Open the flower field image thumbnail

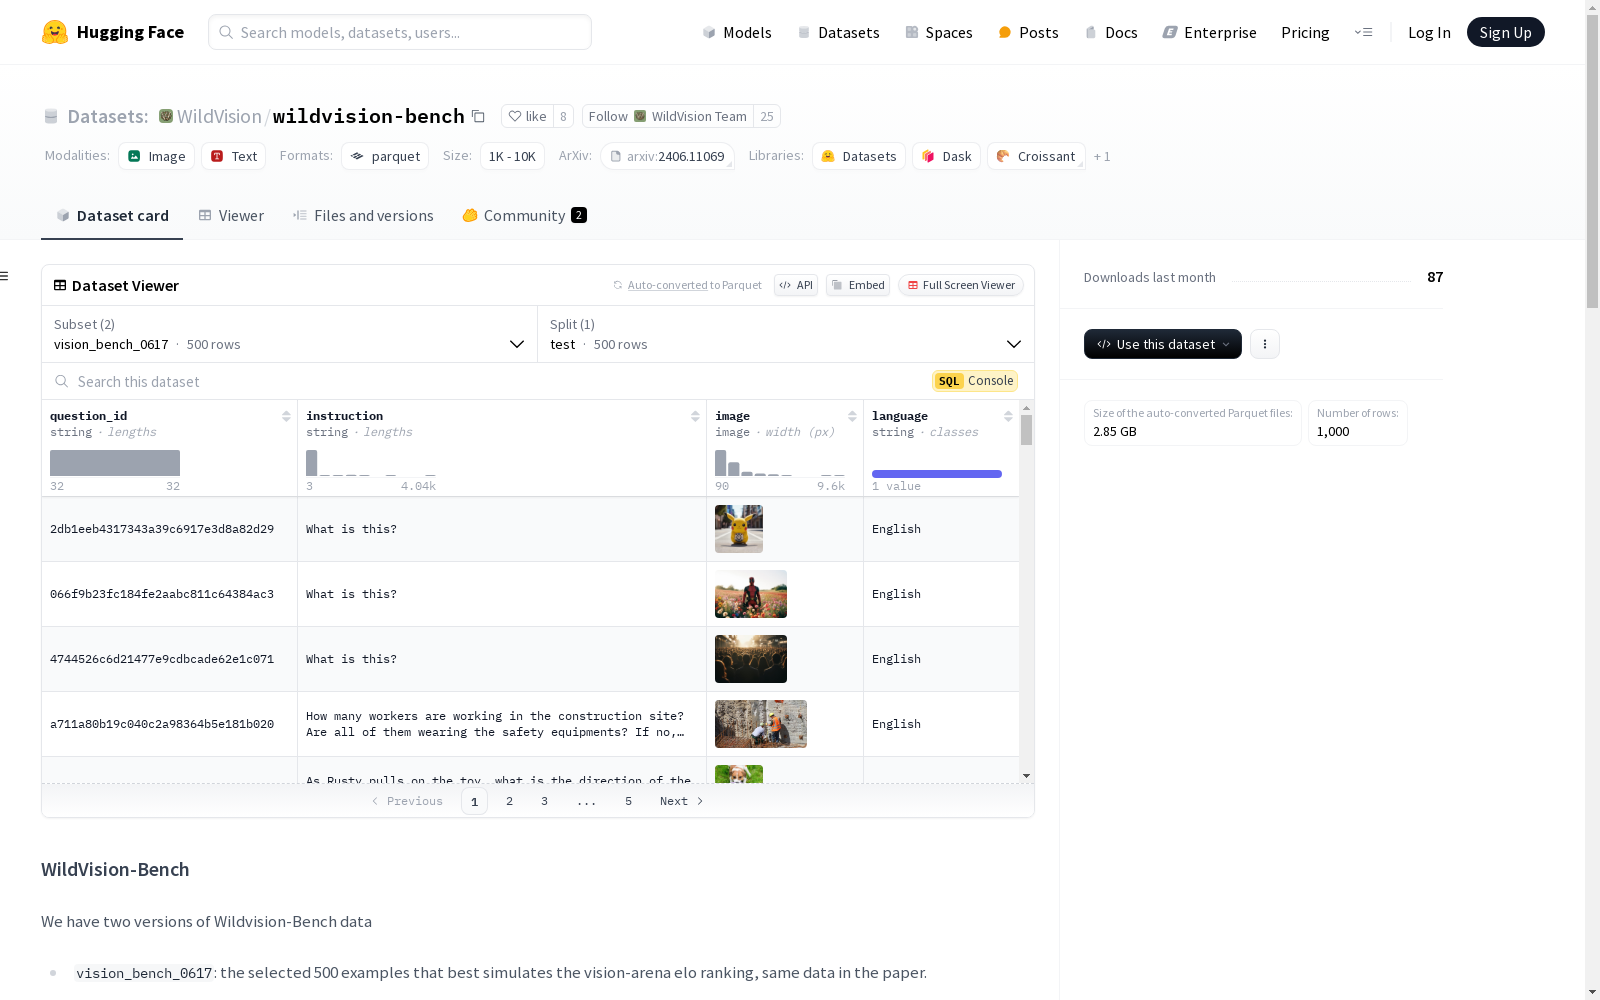pyautogui.click(x=751, y=594)
